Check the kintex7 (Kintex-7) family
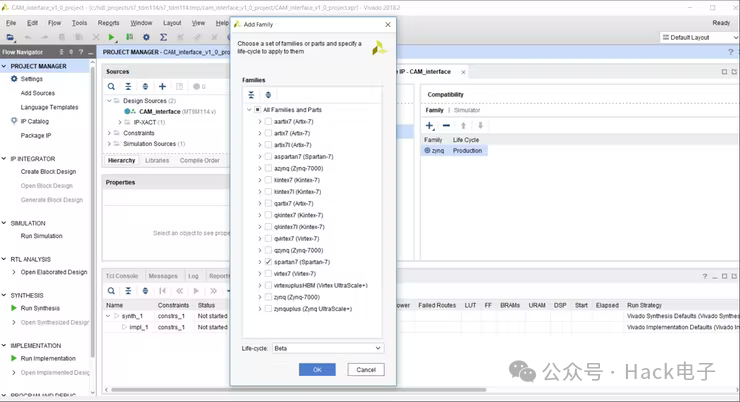 tap(268, 180)
